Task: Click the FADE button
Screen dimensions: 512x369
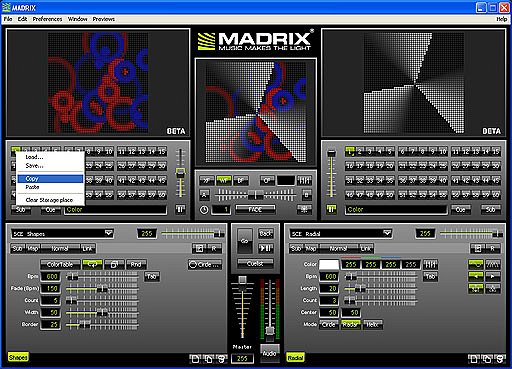Action: tap(255, 210)
